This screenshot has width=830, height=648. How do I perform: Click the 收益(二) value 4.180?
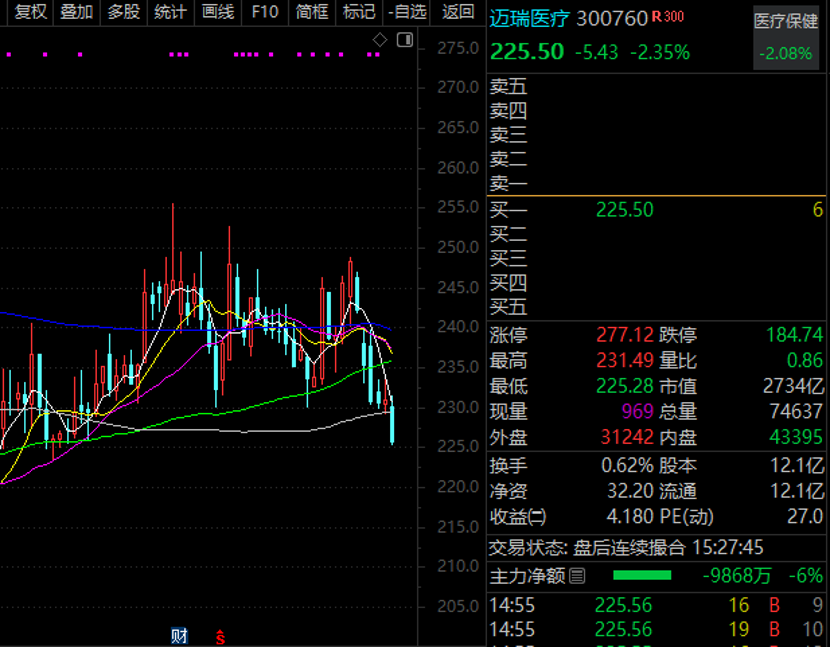coord(630,517)
